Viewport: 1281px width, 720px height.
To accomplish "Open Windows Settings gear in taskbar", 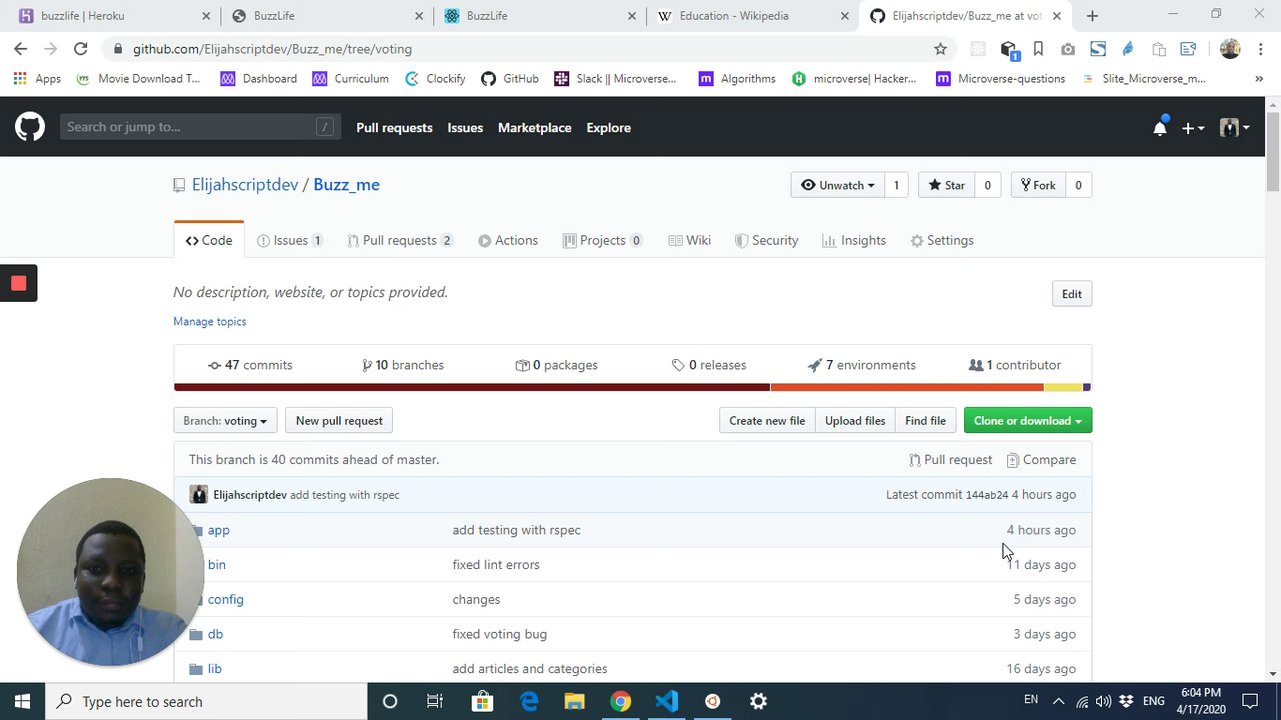I will [759, 701].
